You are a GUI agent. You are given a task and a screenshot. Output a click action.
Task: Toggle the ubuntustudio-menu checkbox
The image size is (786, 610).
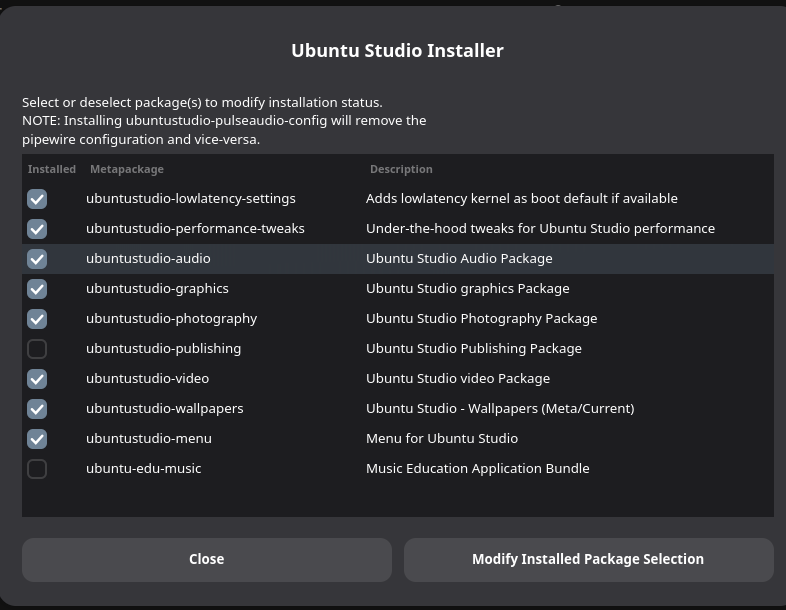37,439
